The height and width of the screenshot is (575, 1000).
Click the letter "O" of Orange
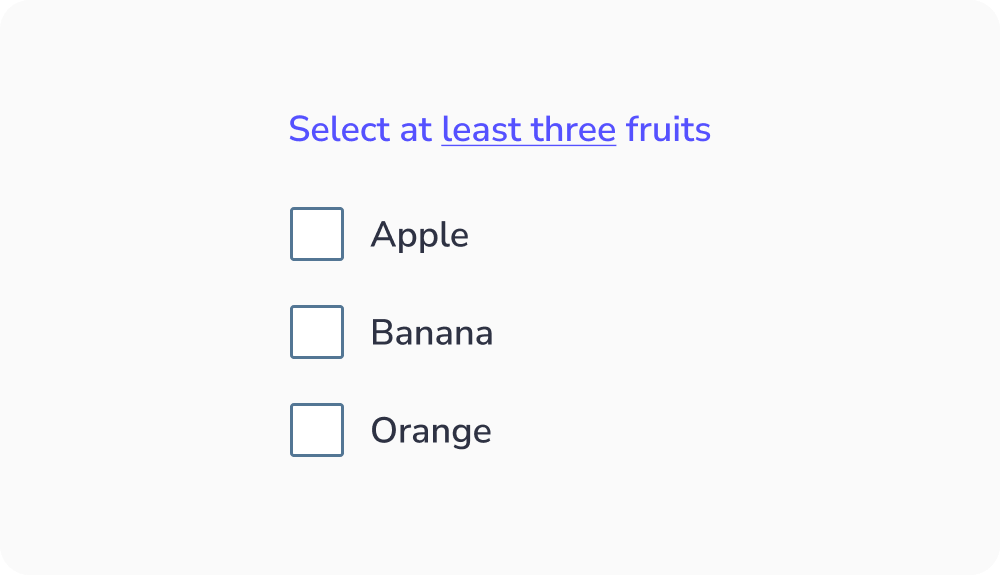(x=383, y=431)
